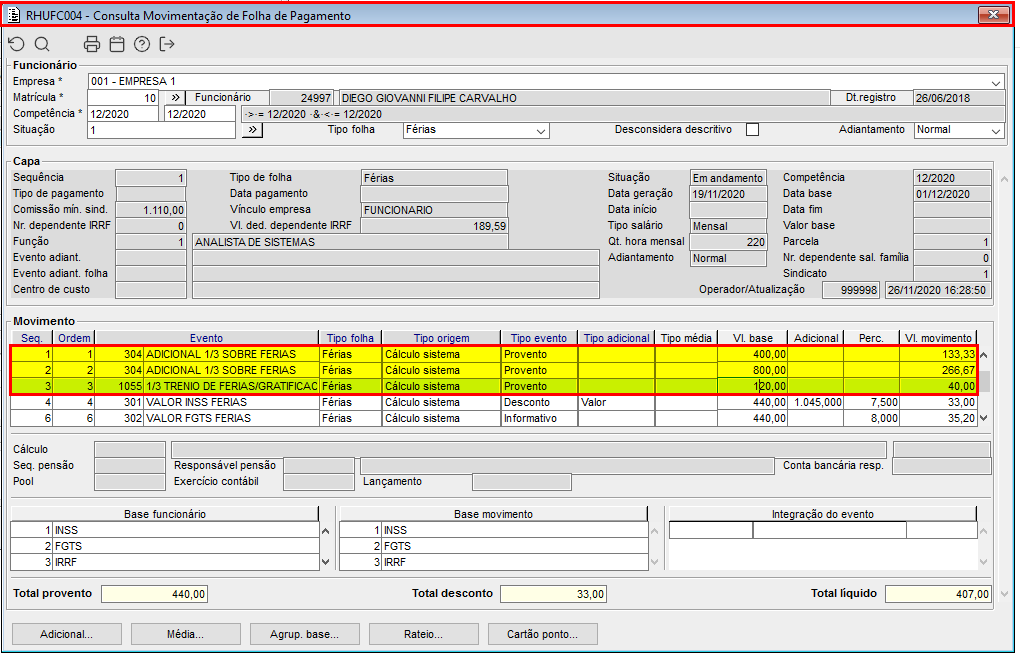Click the printer icon in toolbar
The width and height of the screenshot is (1020, 657).
coord(92,44)
